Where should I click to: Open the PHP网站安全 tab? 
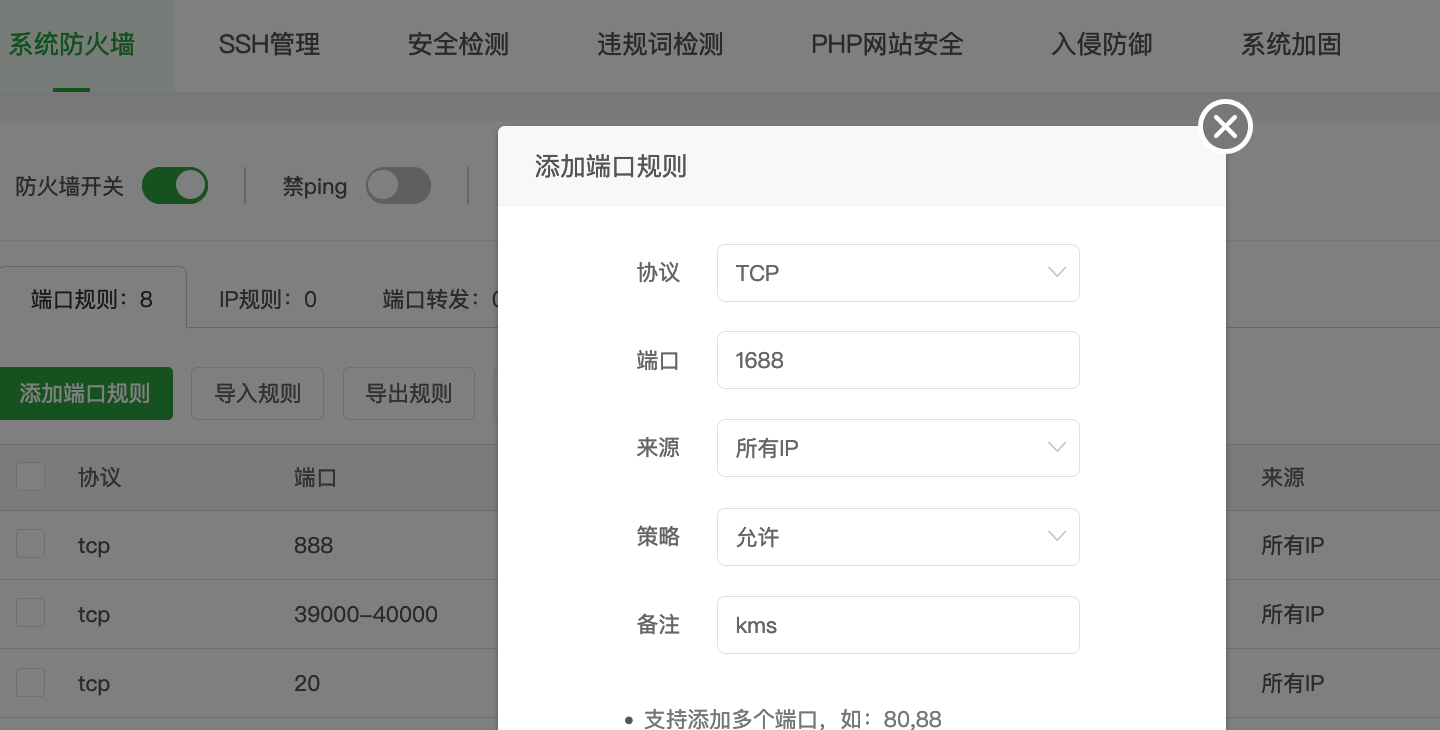coord(886,45)
